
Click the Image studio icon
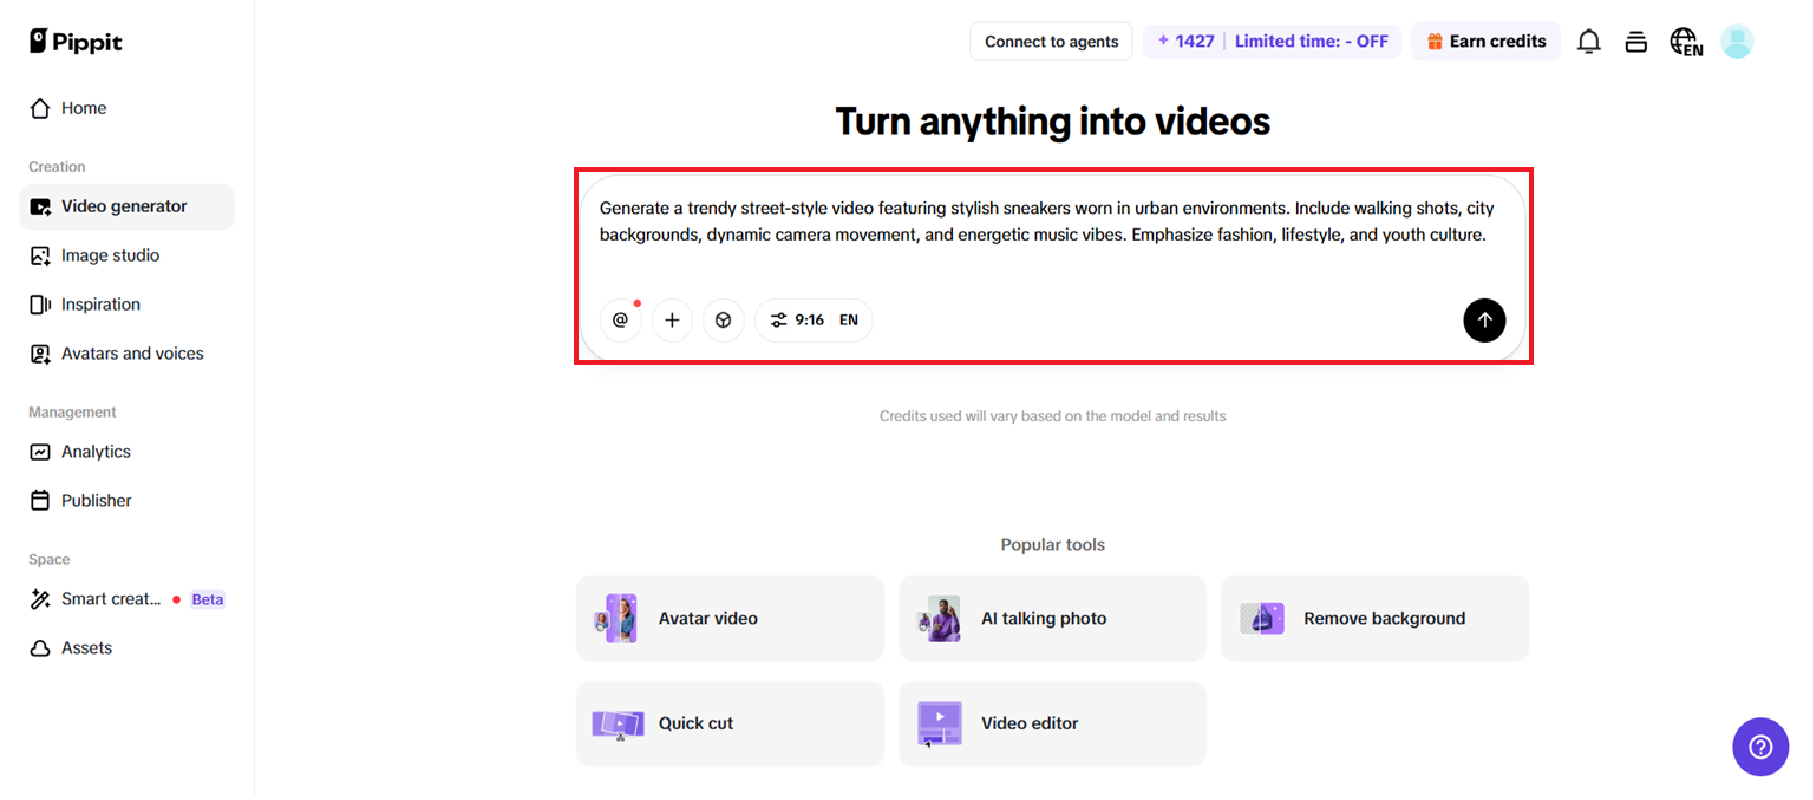click(40, 256)
